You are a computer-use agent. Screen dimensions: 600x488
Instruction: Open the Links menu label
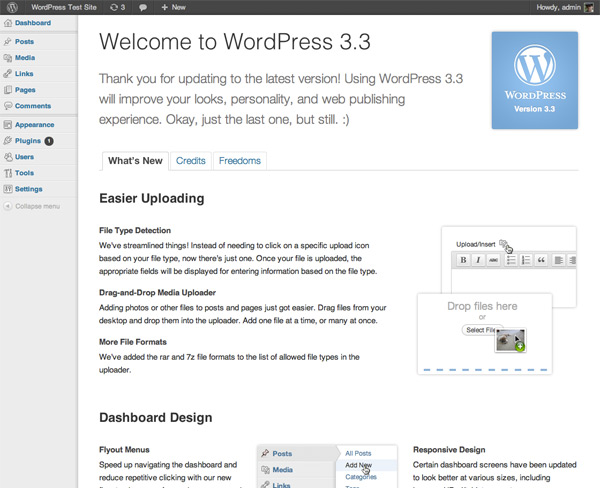coord(24,74)
